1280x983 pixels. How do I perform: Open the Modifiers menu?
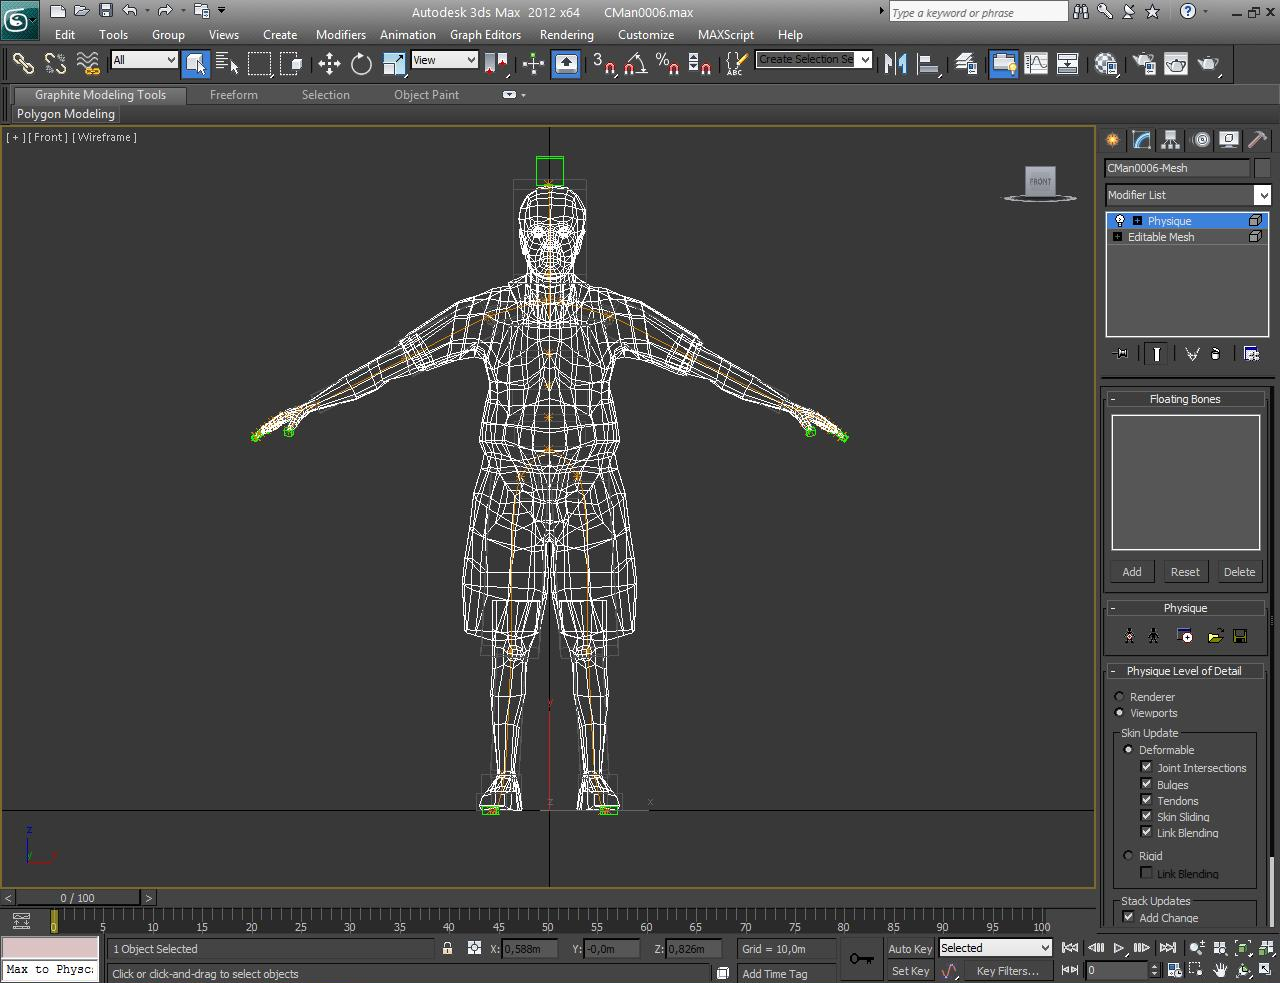340,34
